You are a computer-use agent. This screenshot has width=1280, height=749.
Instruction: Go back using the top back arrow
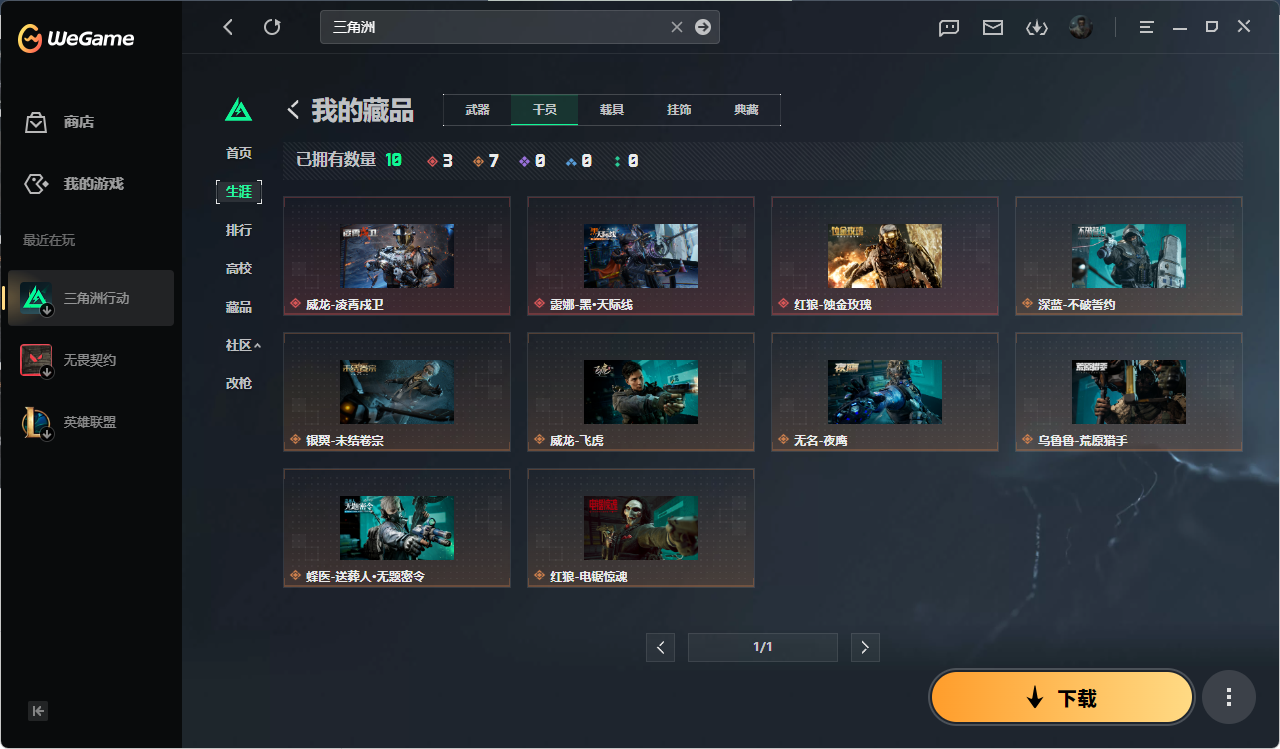(228, 27)
